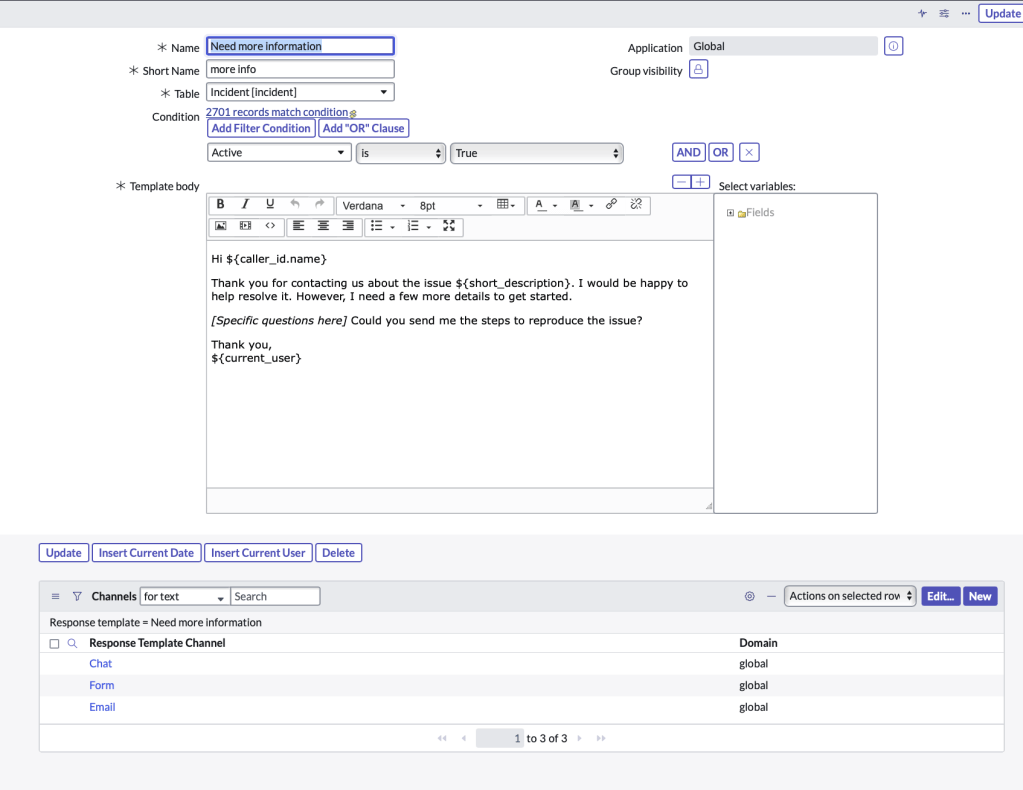This screenshot has width=1023, height=790.
Task: Click the Insert Current Date button
Action: (147, 553)
